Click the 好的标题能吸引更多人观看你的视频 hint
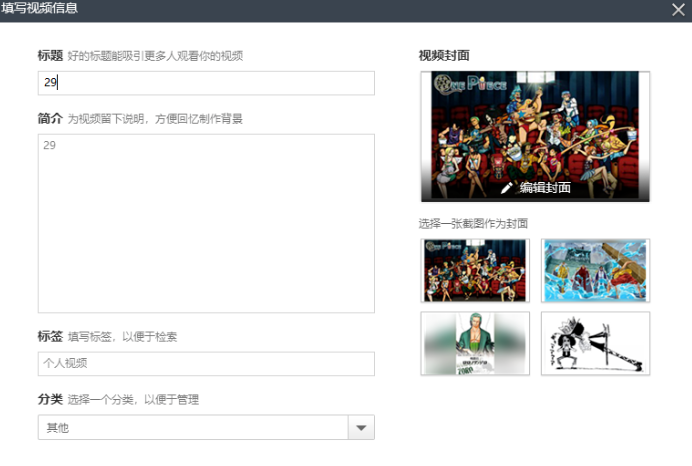Viewport: 692px width, 466px height. 155,56
